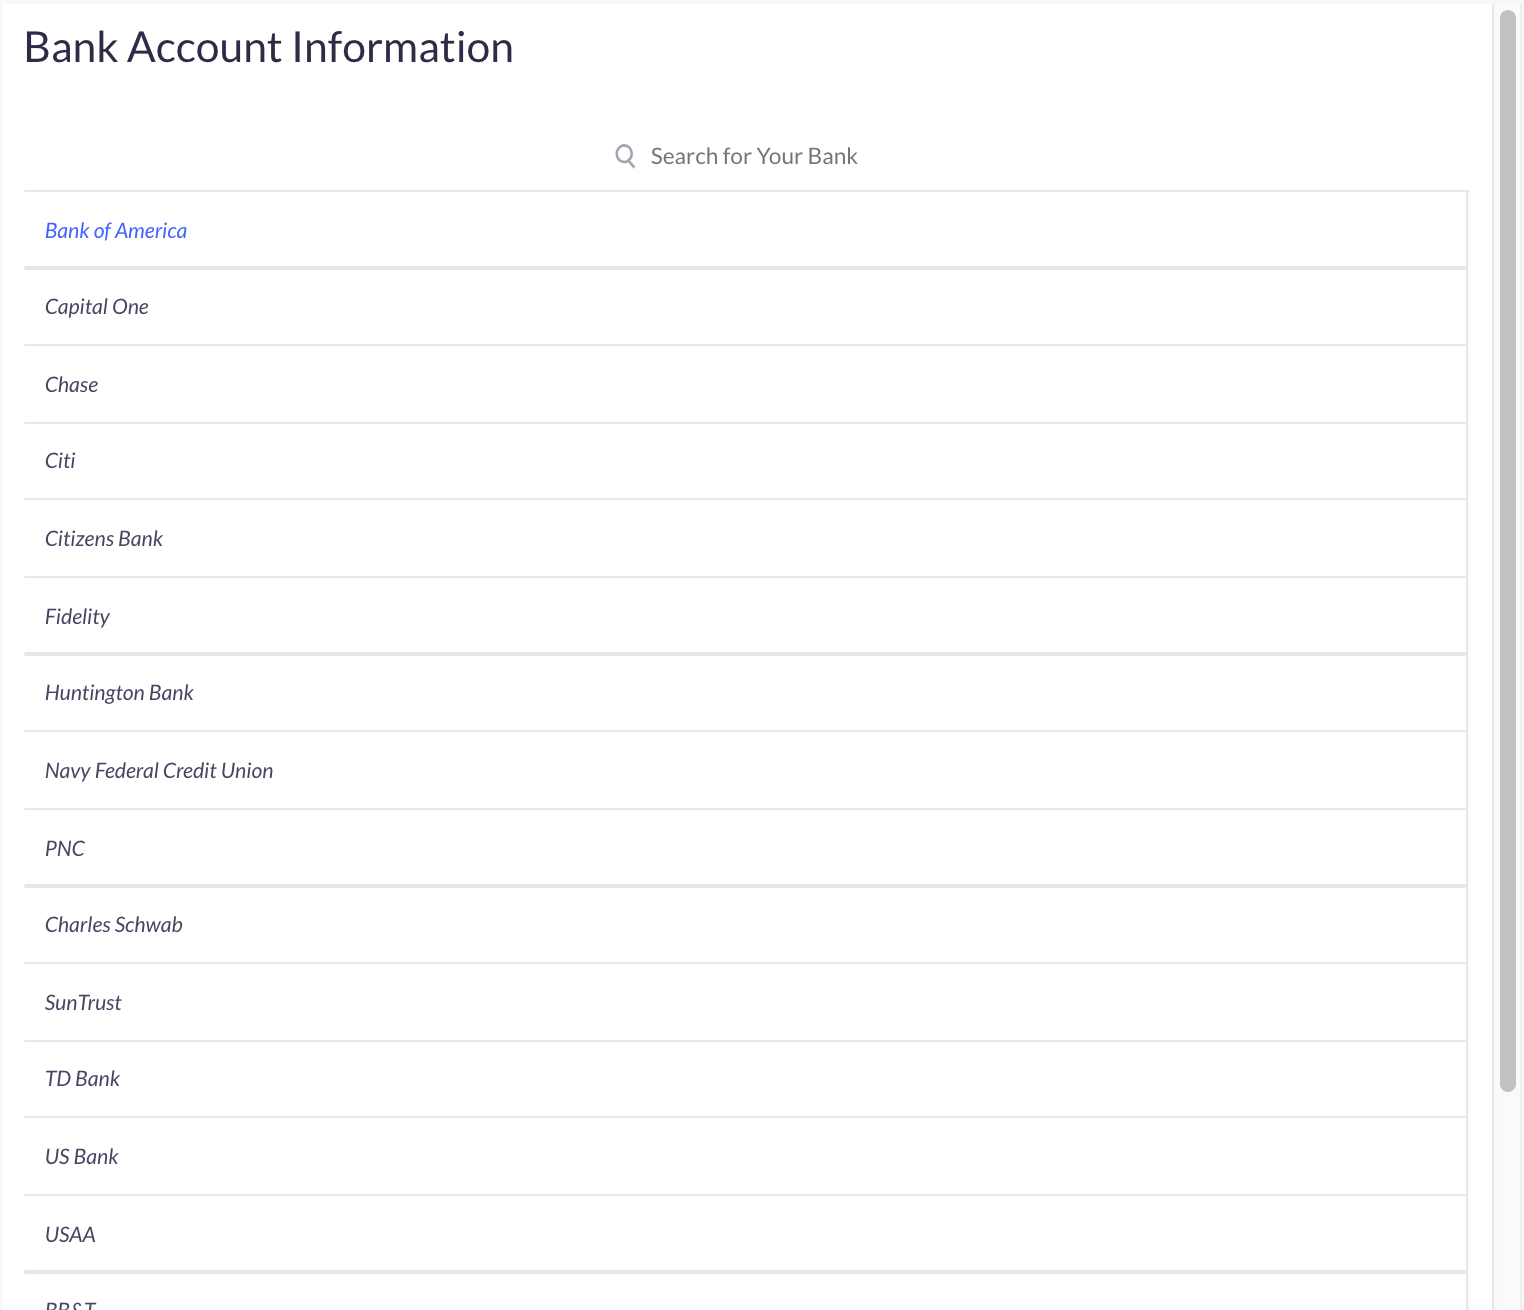Pick PNC from the bank list

745,848
